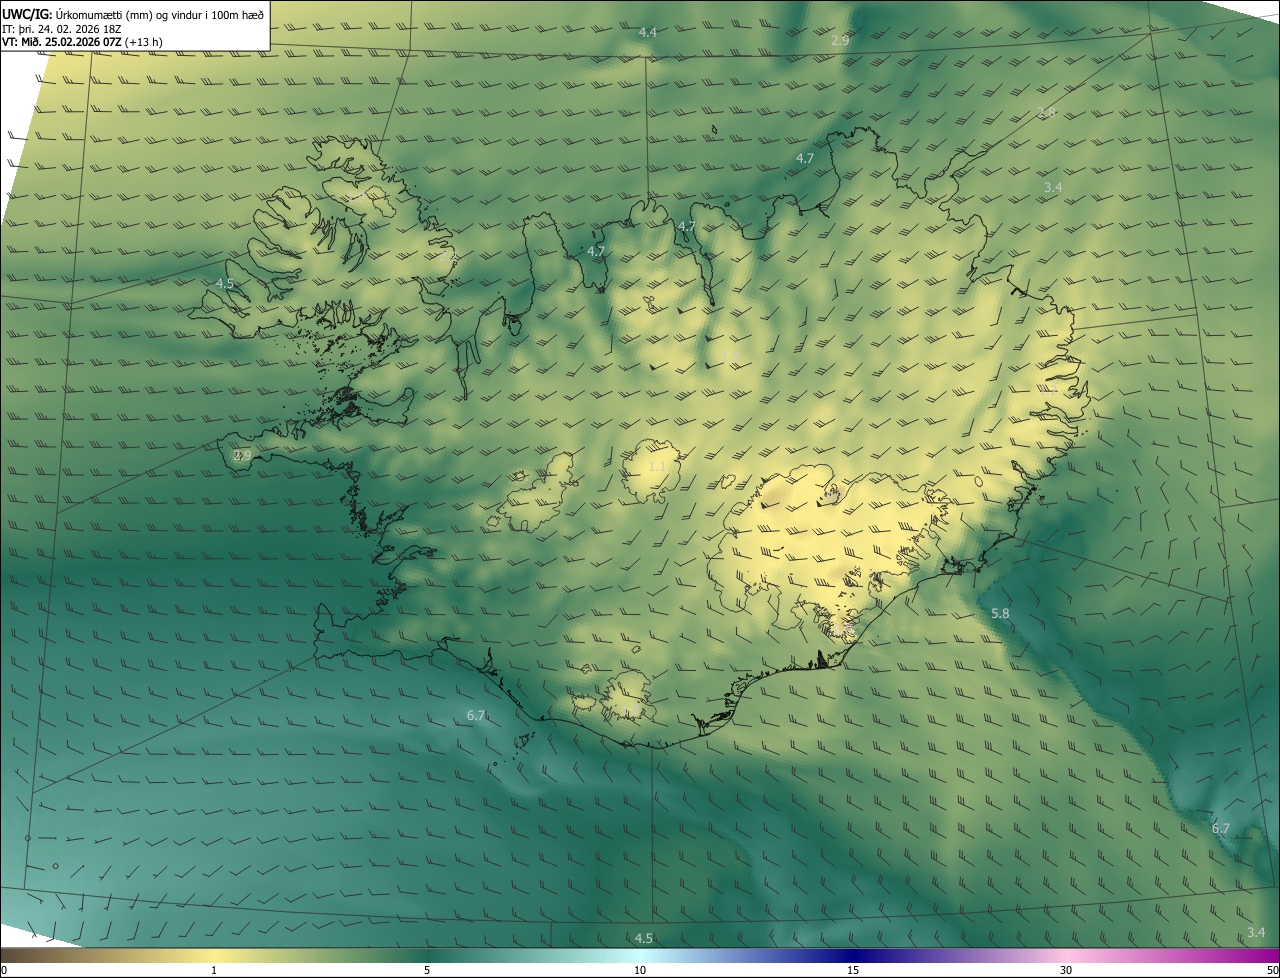
Task: Click the 2.8 value label on the map
Action: point(1047,113)
